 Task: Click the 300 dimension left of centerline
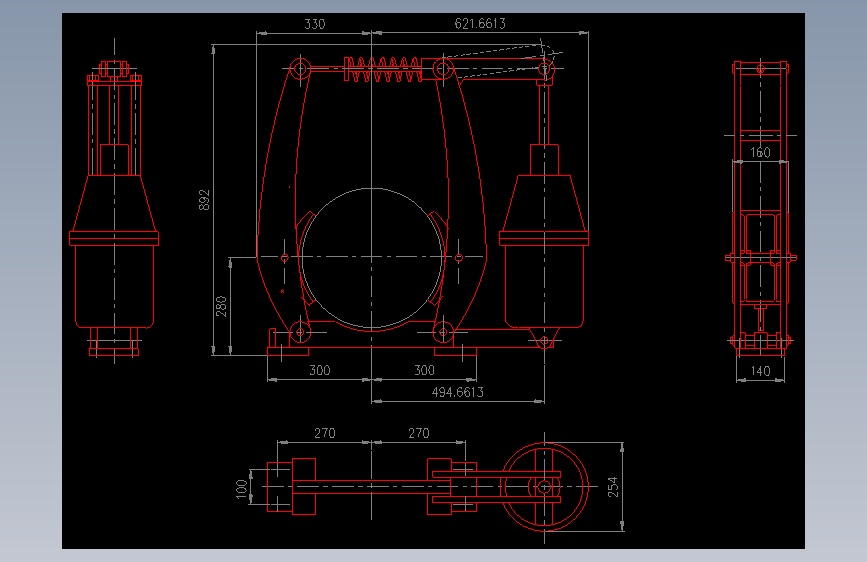click(x=320, y=370)
